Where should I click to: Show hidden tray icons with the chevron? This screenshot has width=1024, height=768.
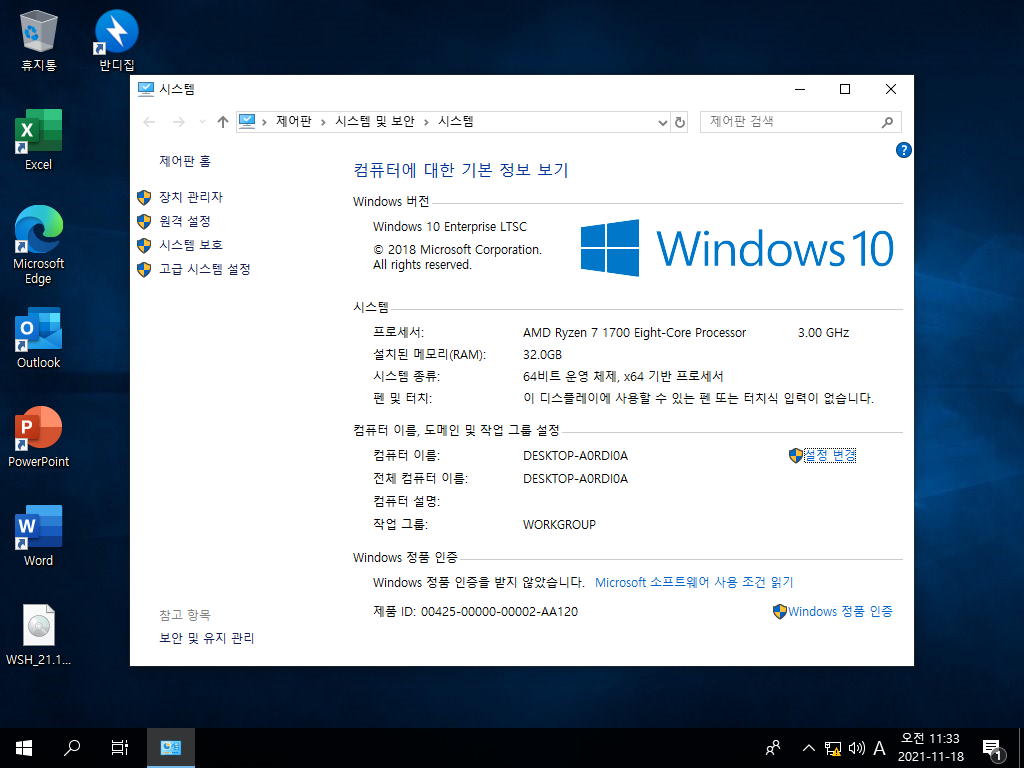[x=808, y=748]
